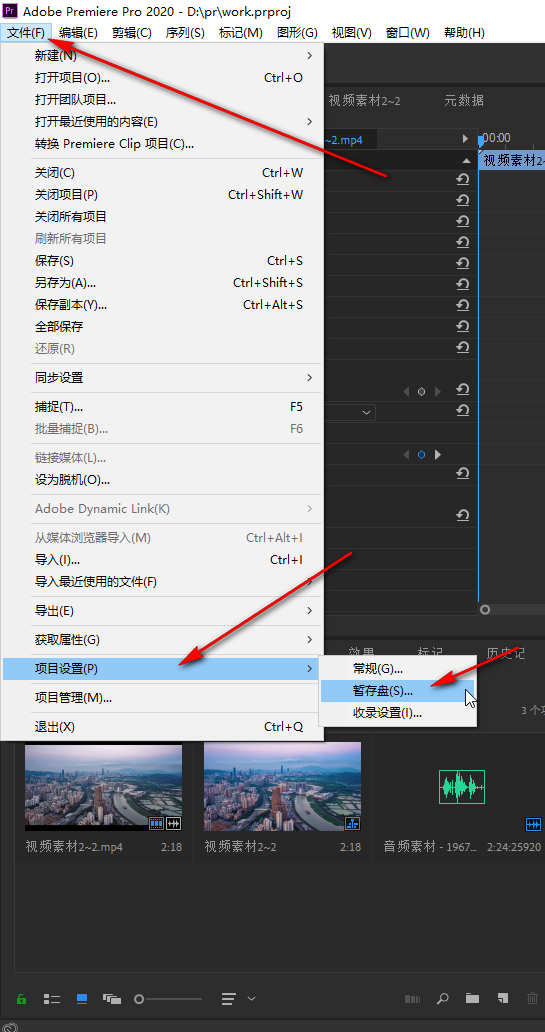Image resolution: width=545 pixels, height=1032 pixels.
Task: Switch project panel to icon view
Action: (x=82, y=998)
